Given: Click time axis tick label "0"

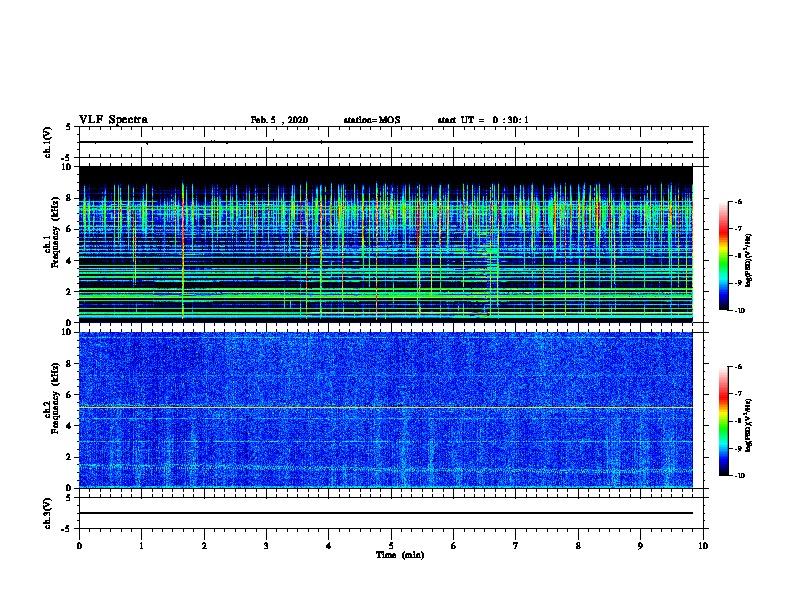Looking at the screenshot, I should click(x=79, y=546).
